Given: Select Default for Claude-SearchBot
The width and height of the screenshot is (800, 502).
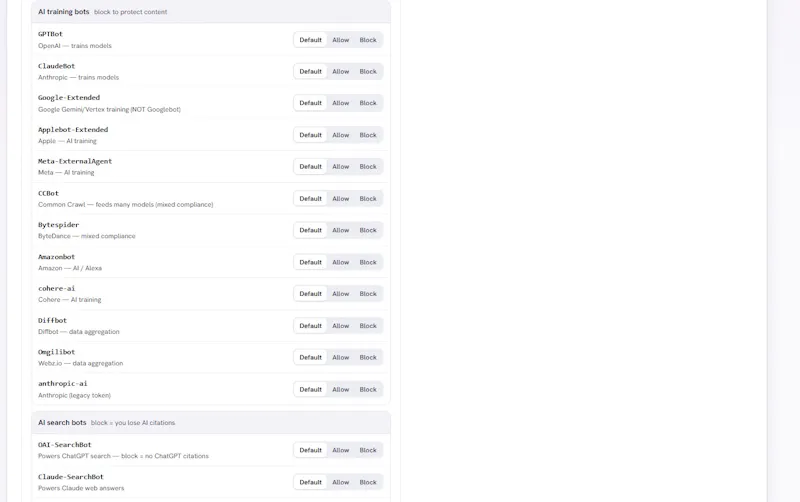Looking at the screenshot, I should coord(310,482).
